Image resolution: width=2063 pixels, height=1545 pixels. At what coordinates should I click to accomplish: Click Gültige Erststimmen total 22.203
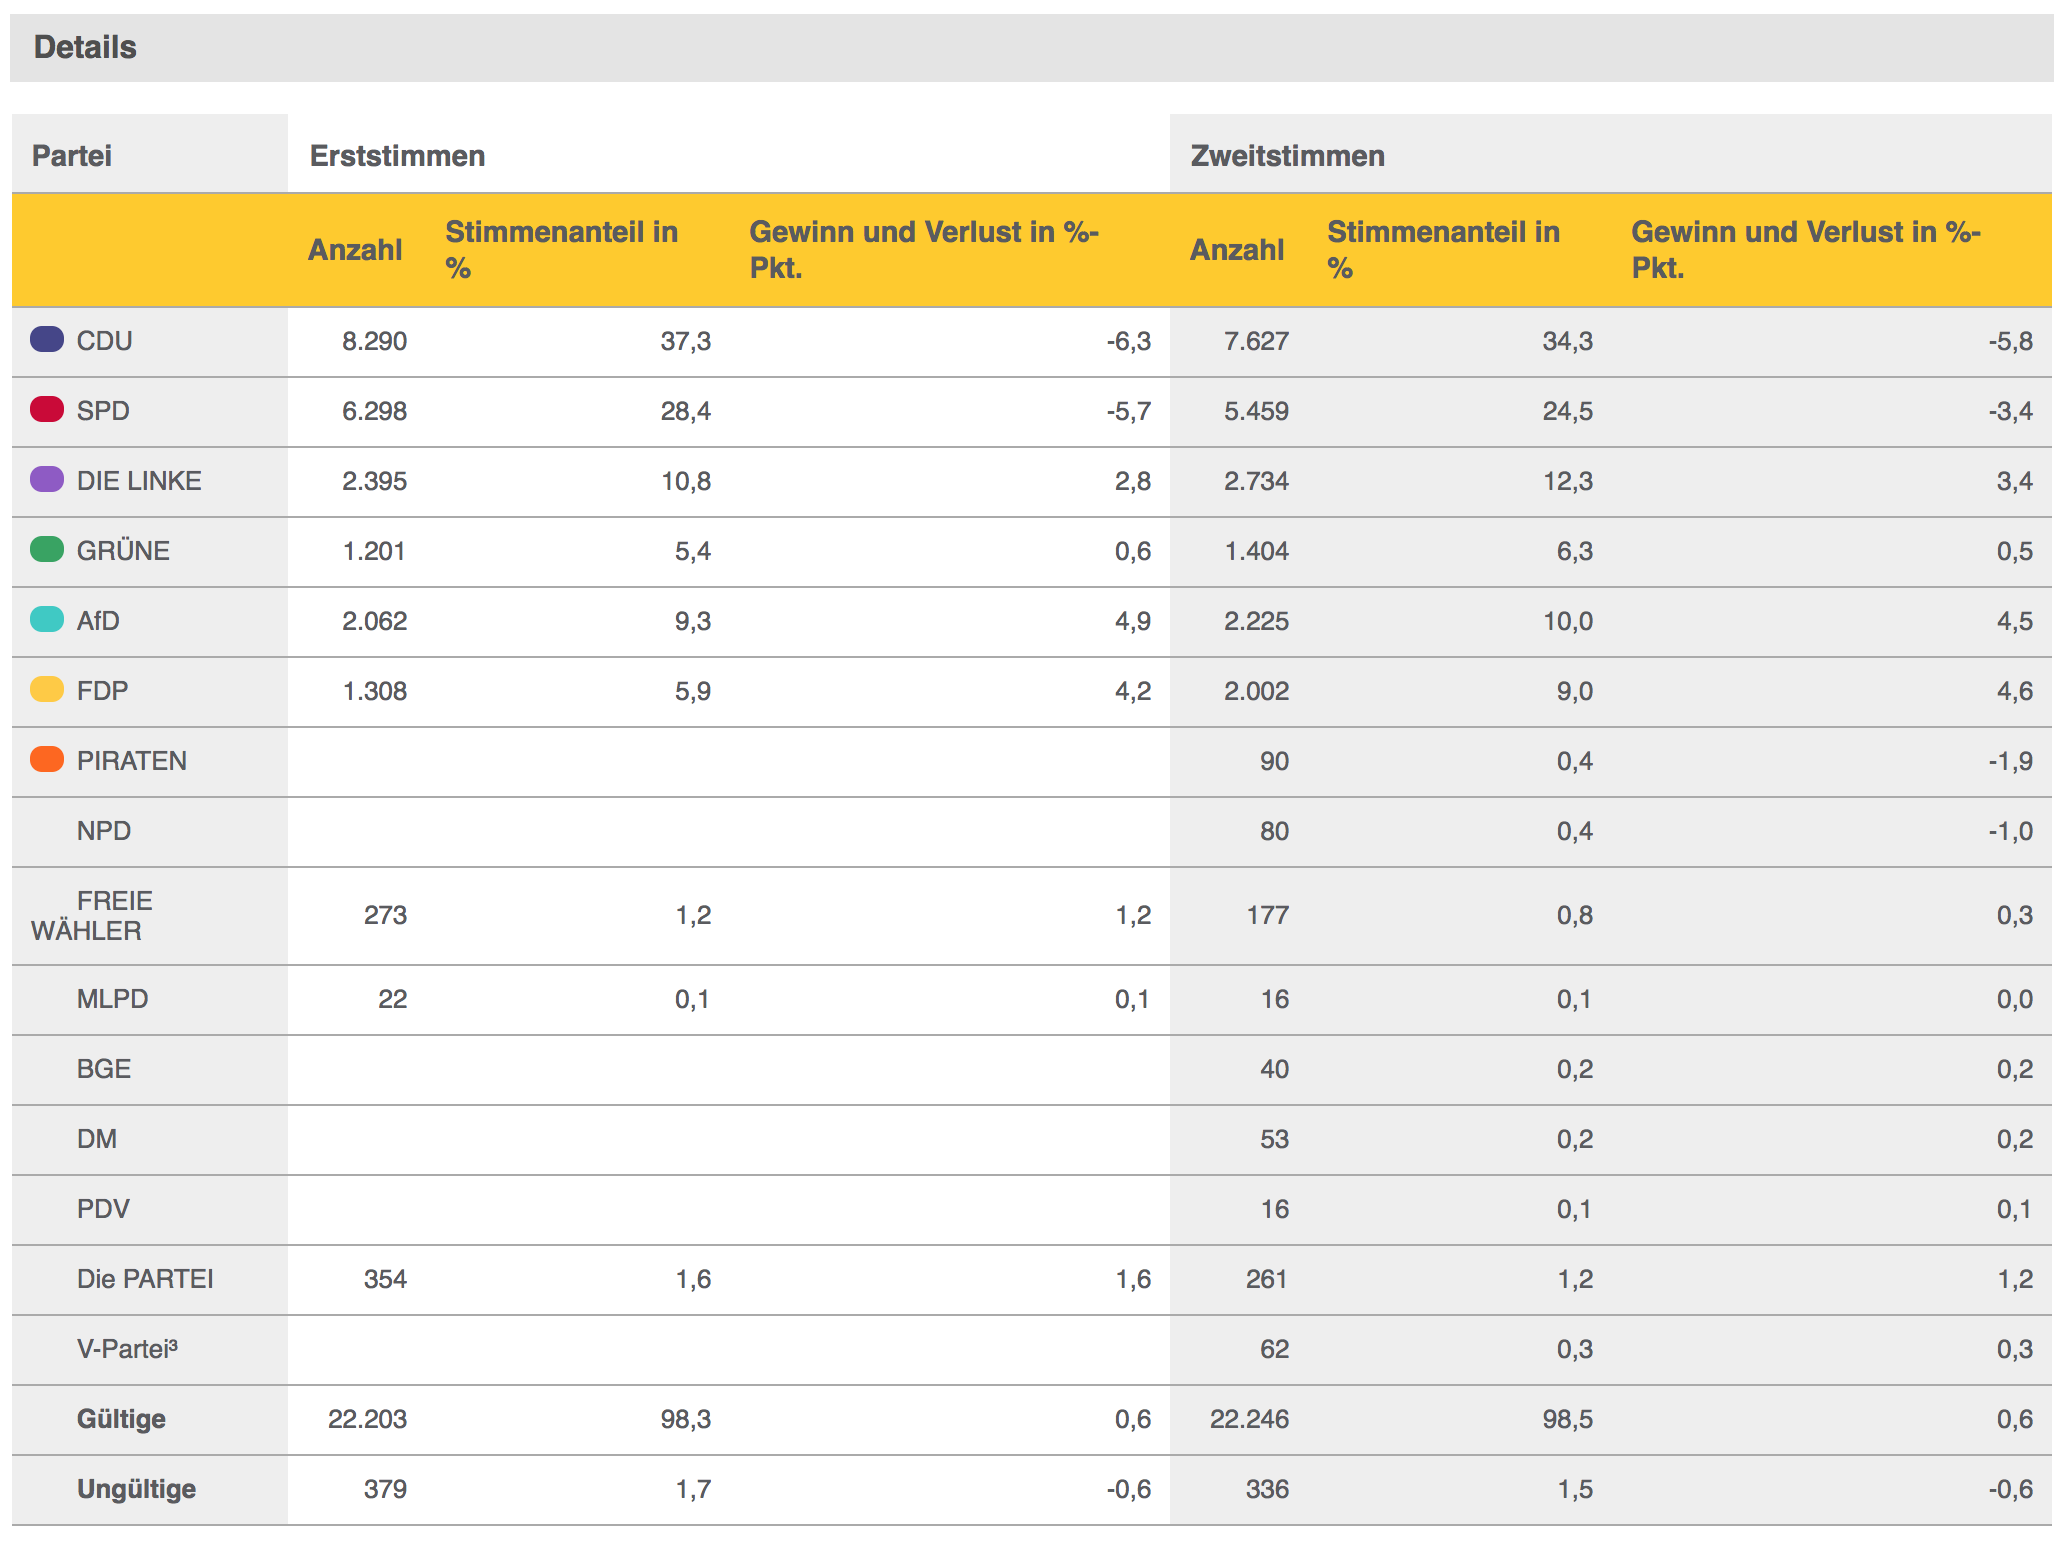click(x=367, y=1419)
